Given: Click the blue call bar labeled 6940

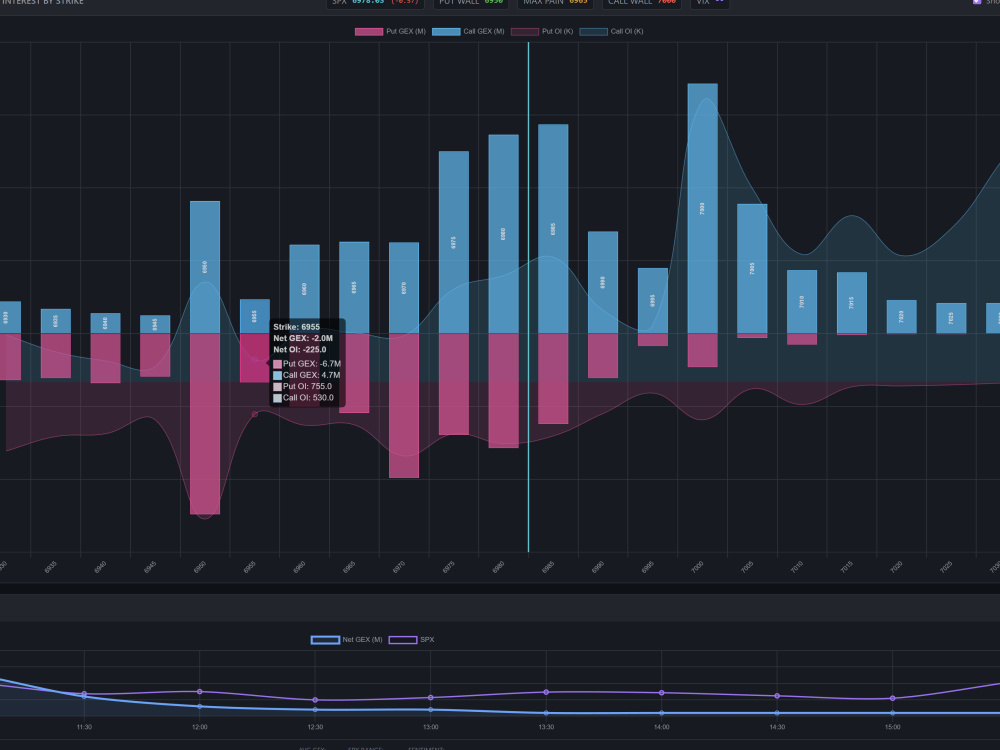Looking at the screenshot, I should click(x=105, y=323).
